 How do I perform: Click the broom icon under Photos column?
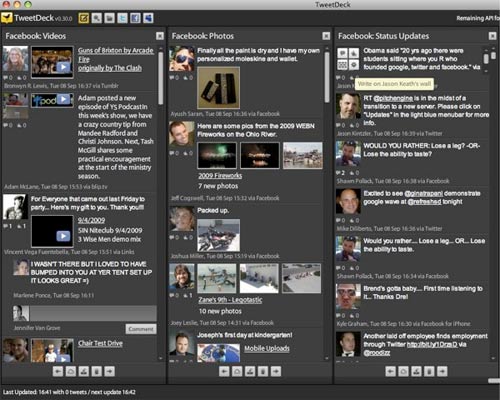pyautogui.click(x=250, y=371)
